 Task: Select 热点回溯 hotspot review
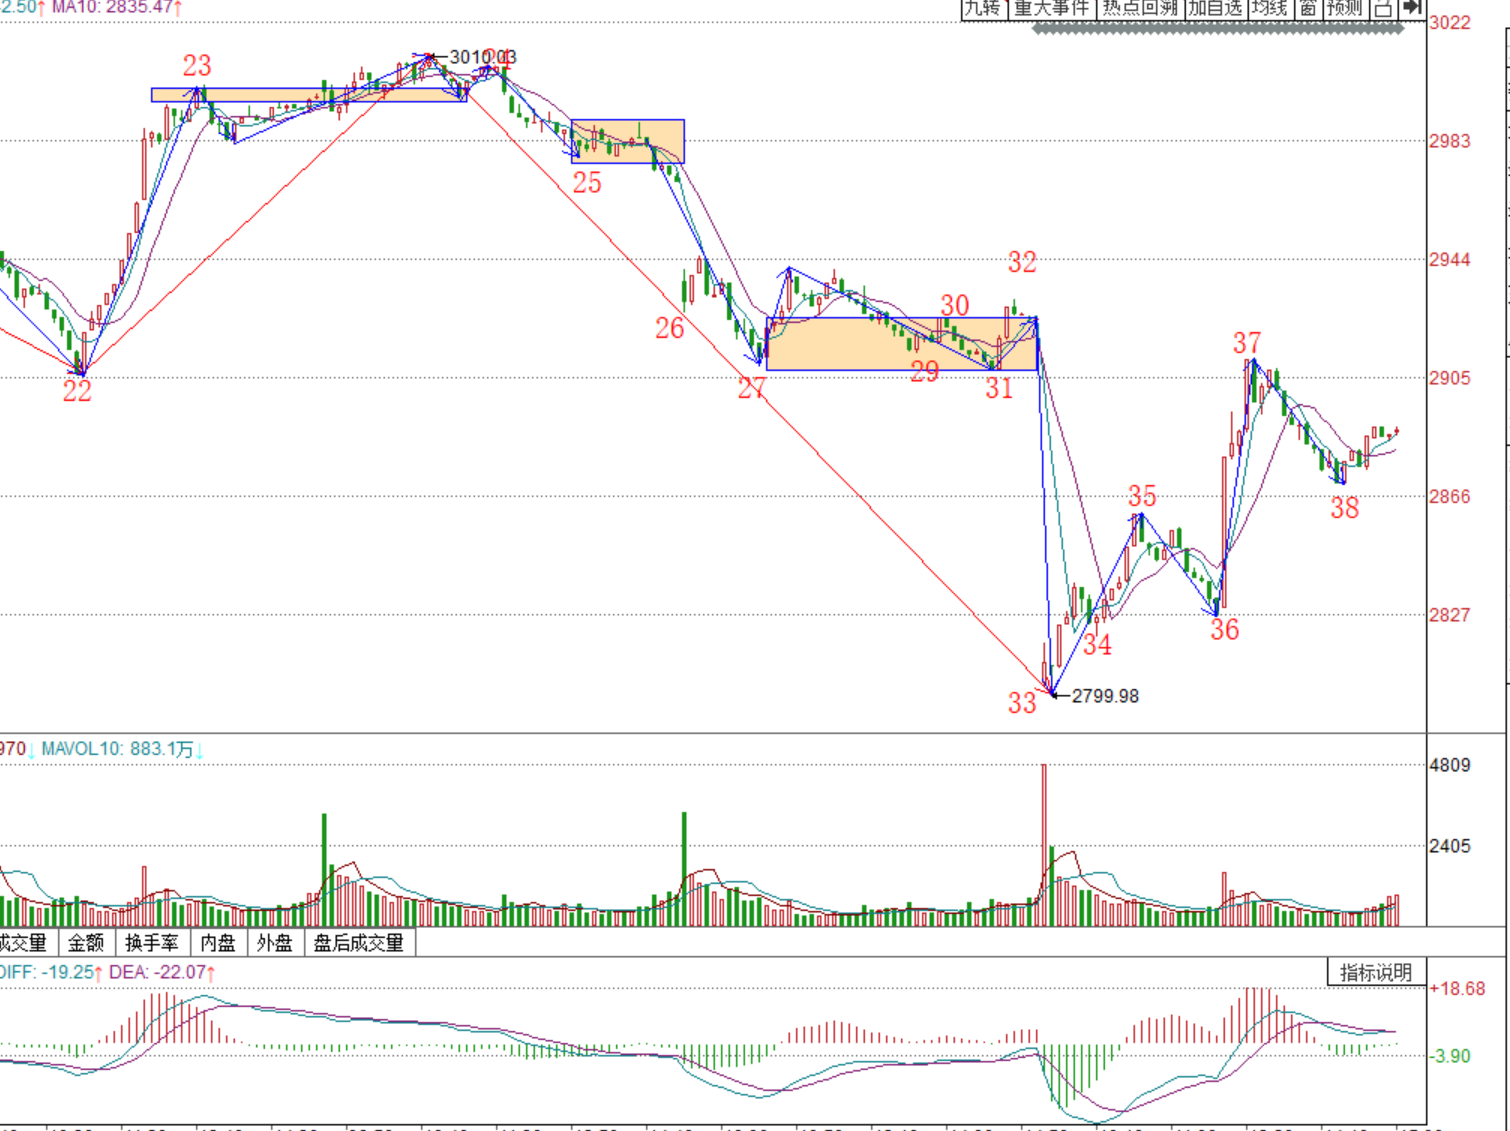coord(1140,8)
